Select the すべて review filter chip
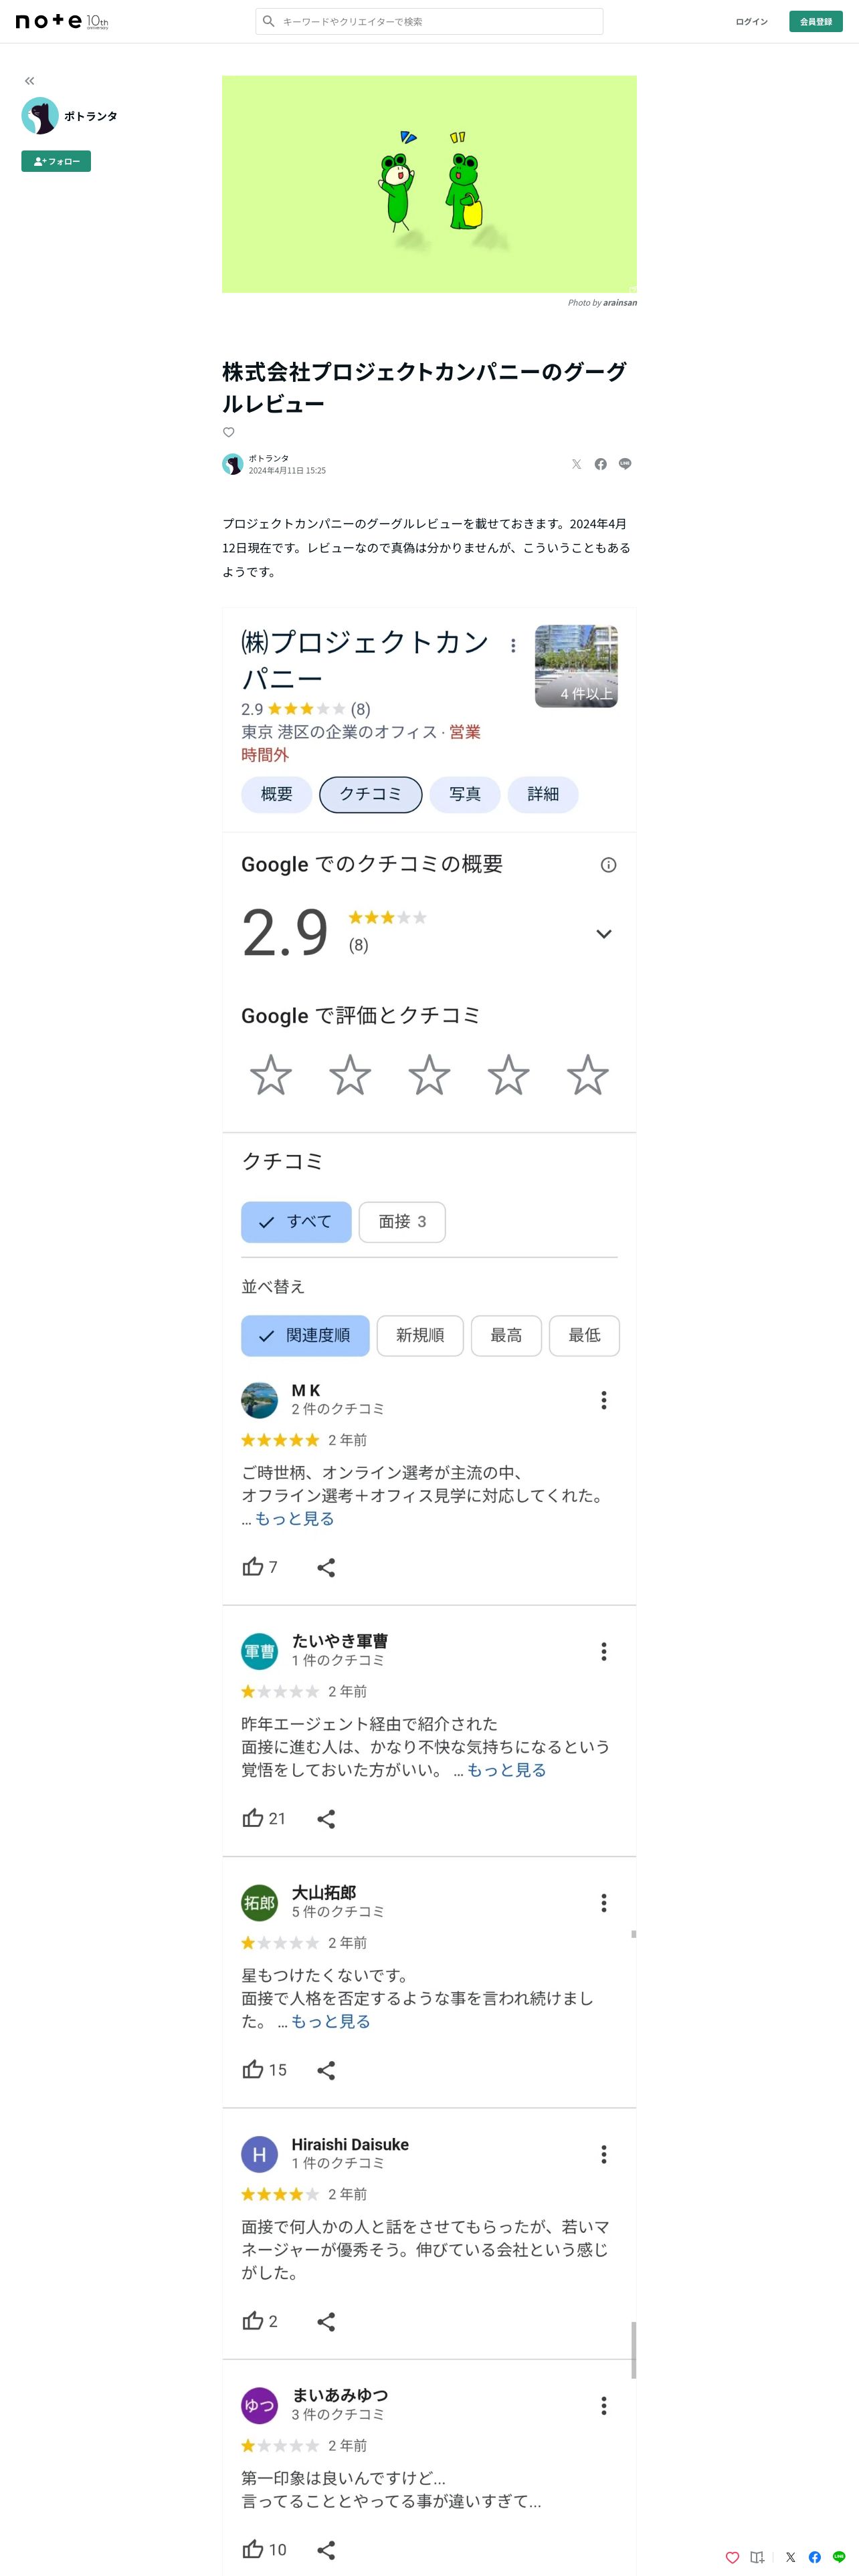Viewport: 859px width, 2576px height. [x=296, y=1222]
